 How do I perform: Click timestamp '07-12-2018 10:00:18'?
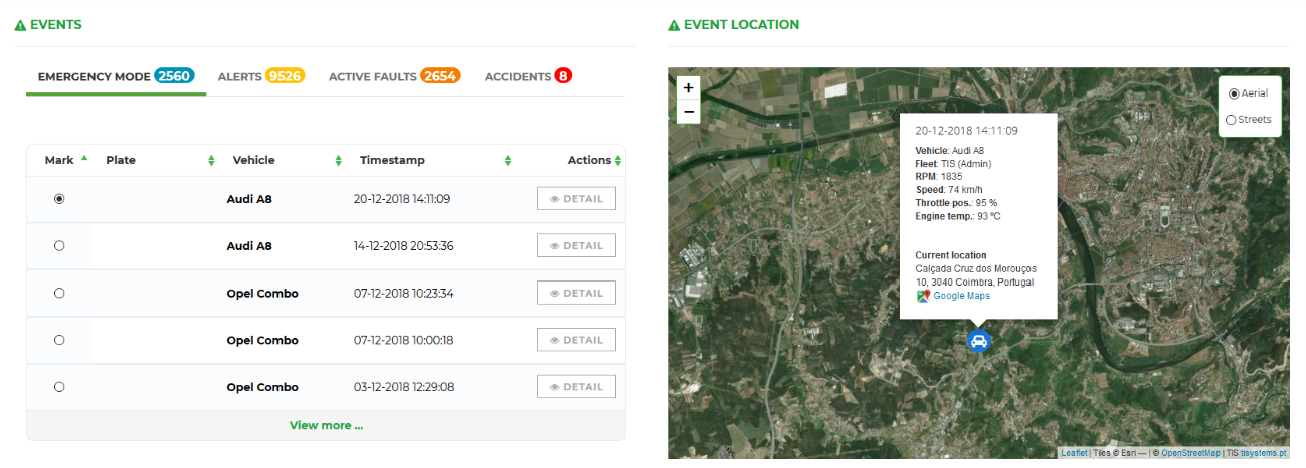(403, 340)
